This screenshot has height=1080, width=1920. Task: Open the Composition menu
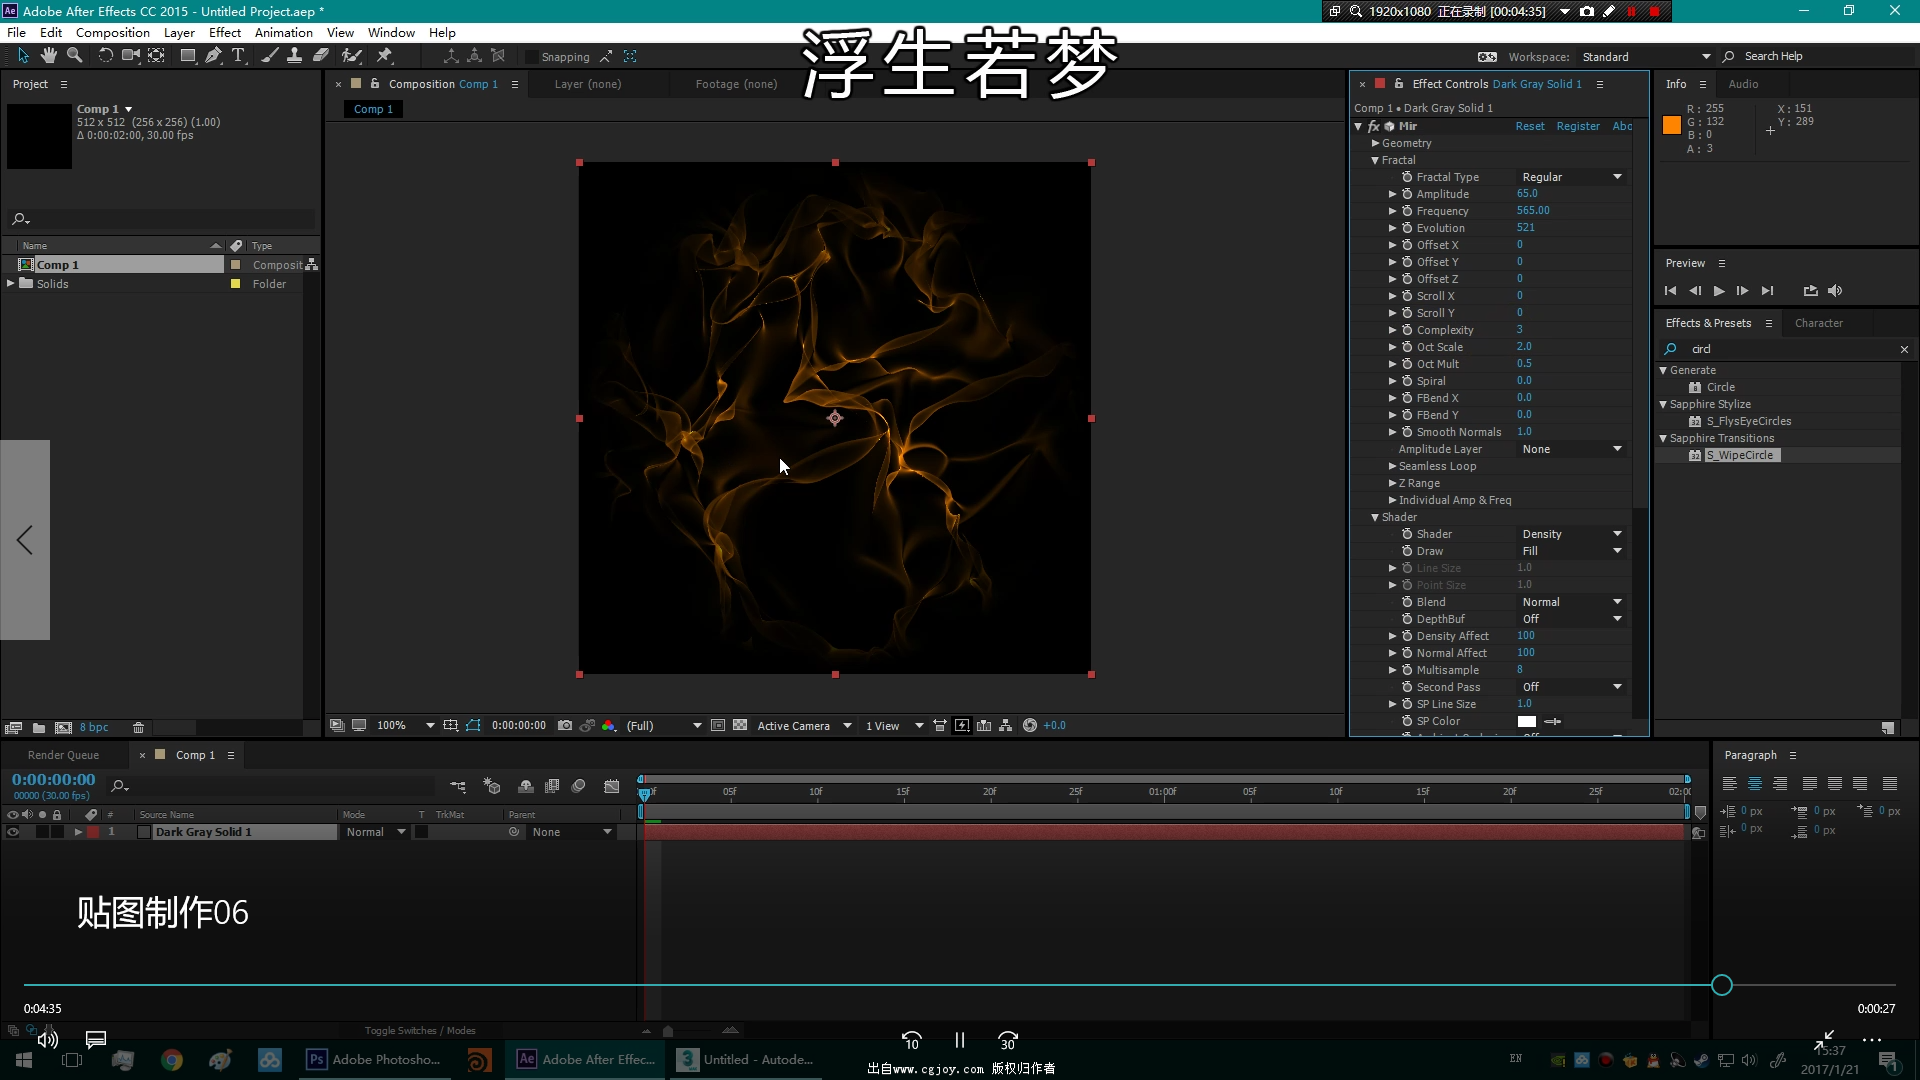tap(113, 33)
